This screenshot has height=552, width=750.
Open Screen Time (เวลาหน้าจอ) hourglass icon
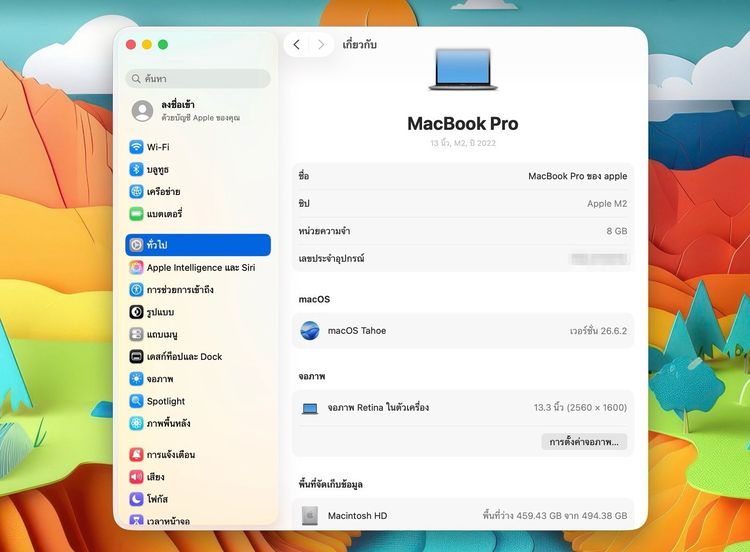click(x=136, y=520)
